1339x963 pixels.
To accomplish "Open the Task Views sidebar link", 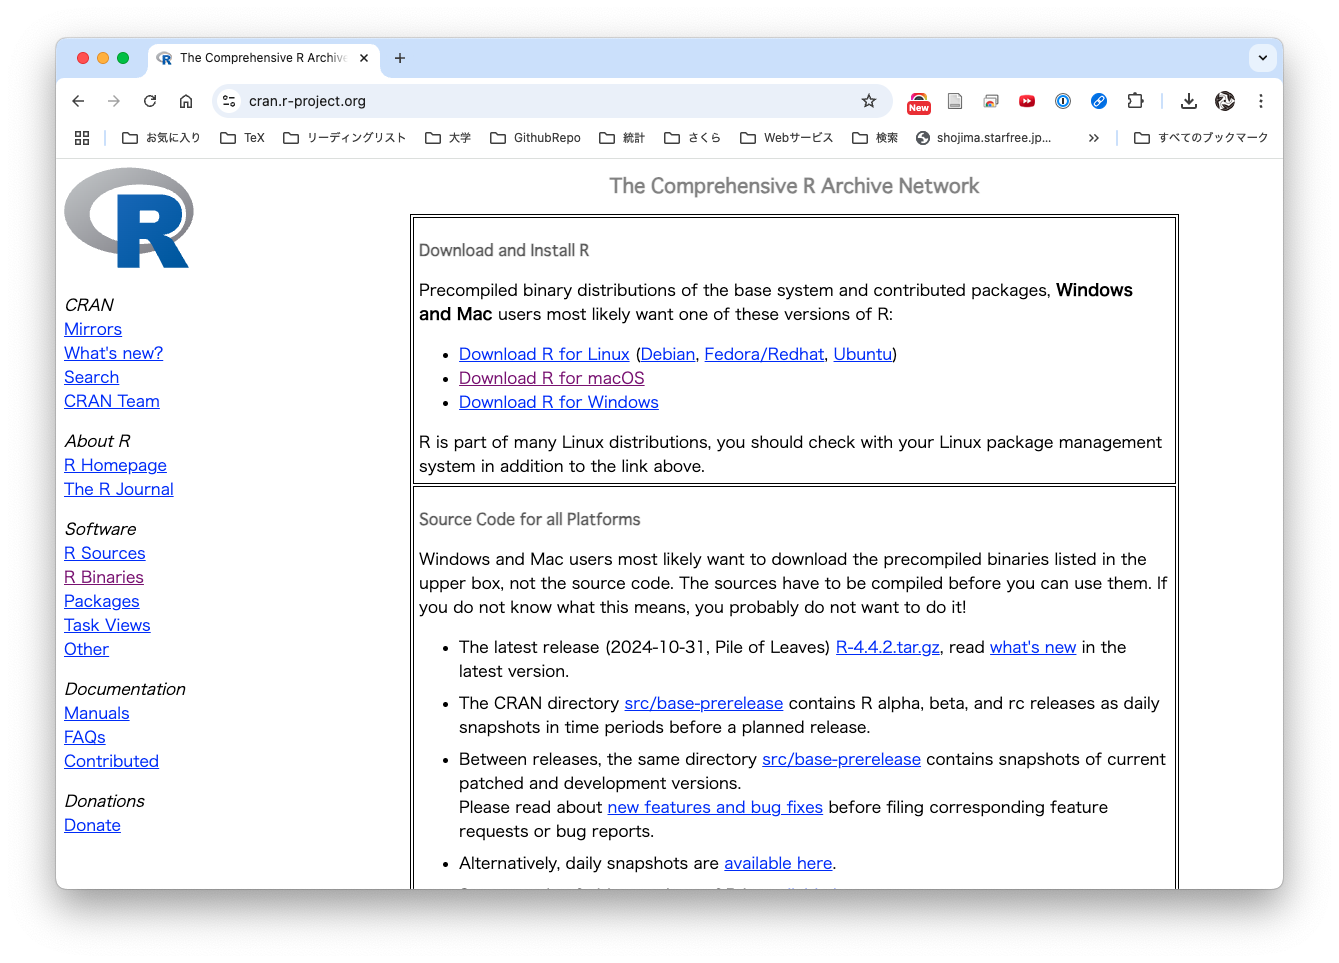I will [107, 625].
